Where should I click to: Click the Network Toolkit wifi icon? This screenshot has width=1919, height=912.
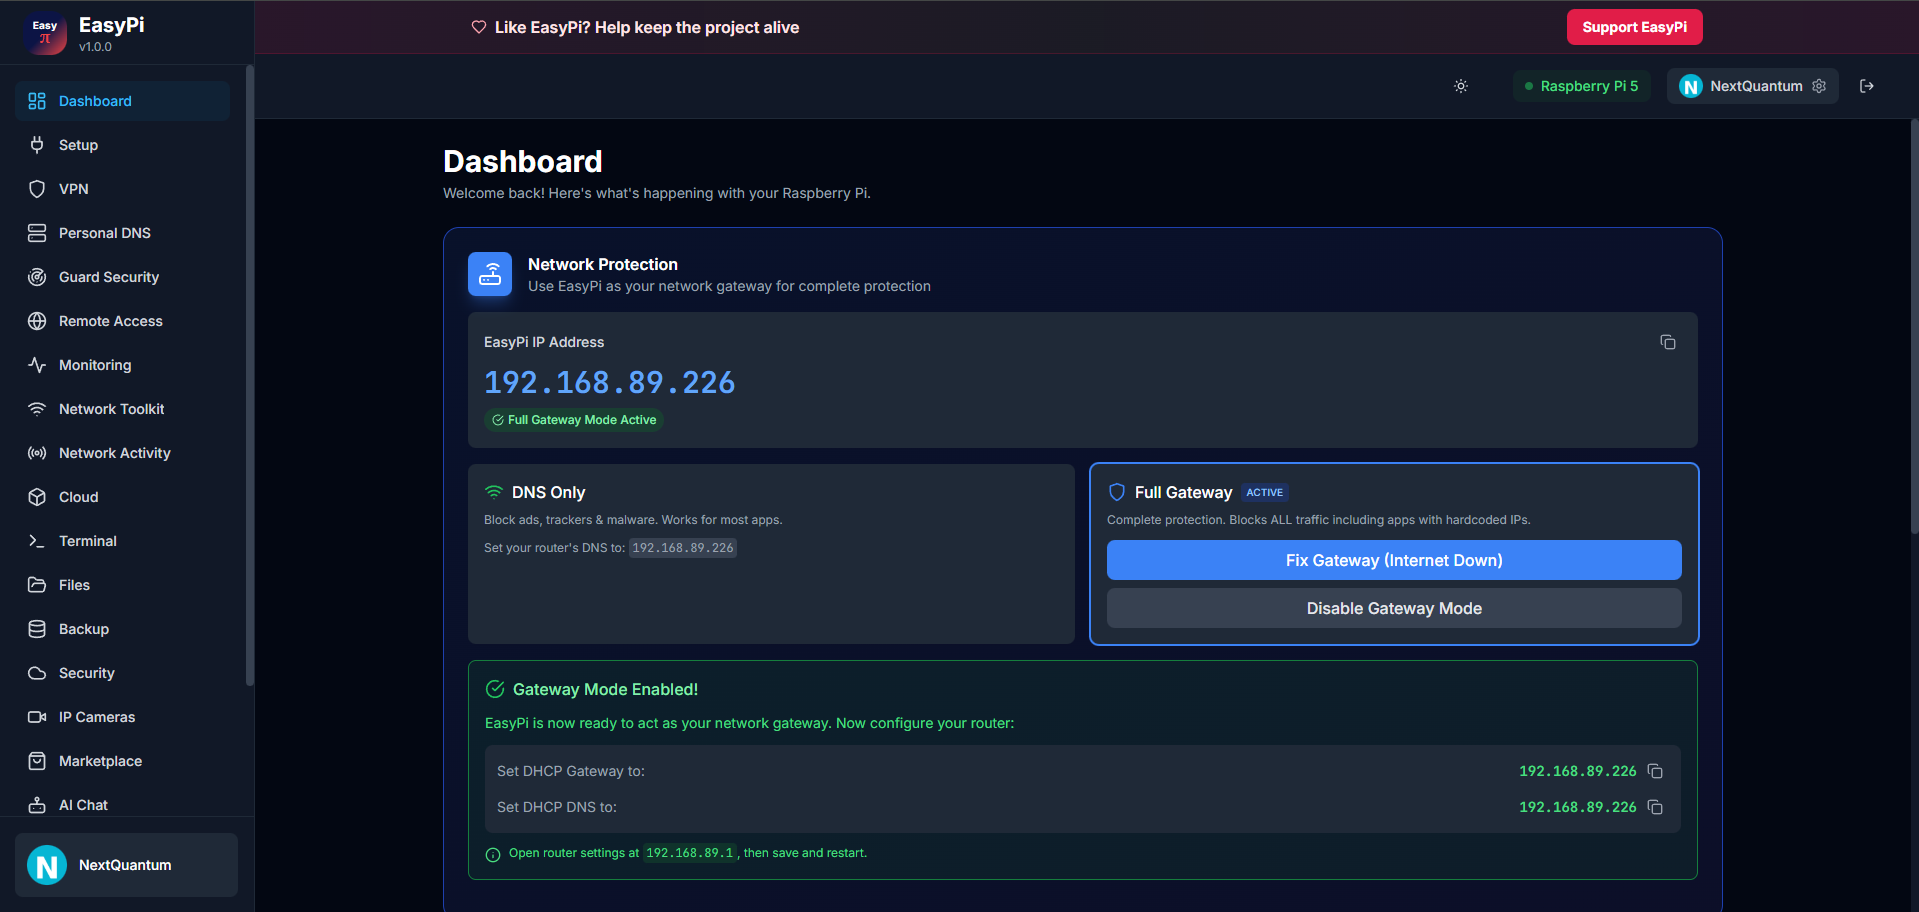point(37,409)
